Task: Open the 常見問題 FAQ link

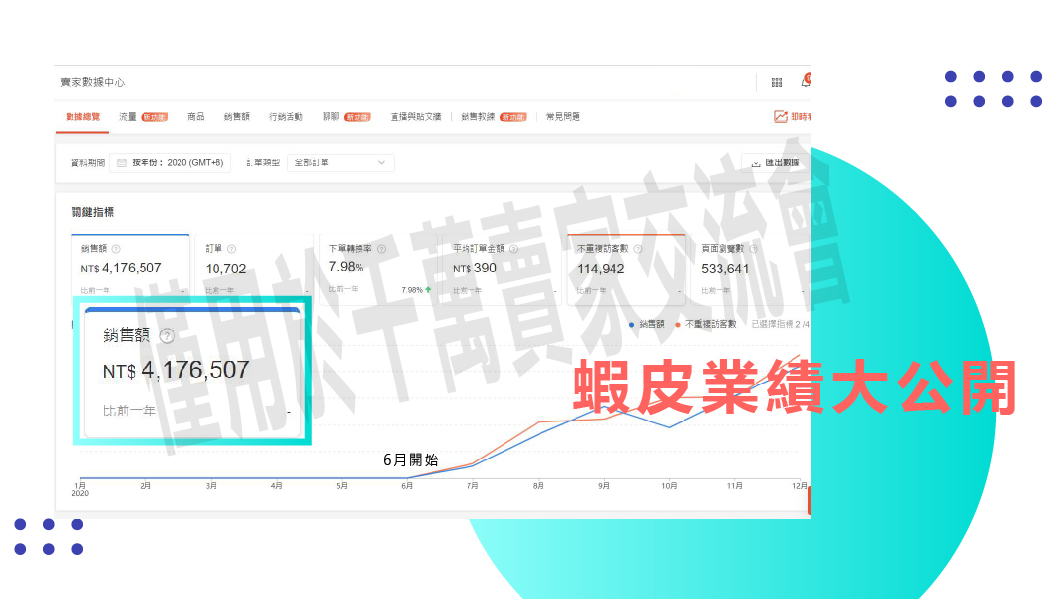Action: pos(563,117)
